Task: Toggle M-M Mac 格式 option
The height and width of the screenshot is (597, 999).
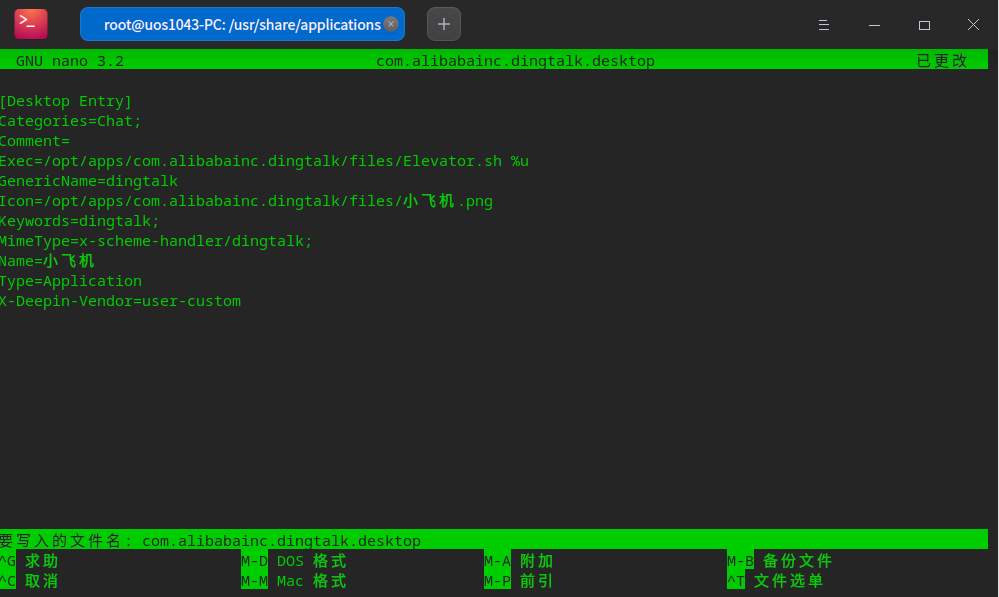Action: click(x=294, y=581)
